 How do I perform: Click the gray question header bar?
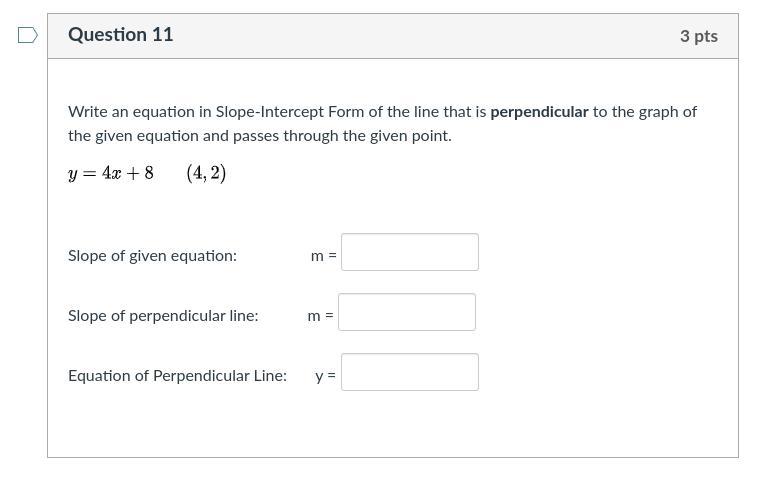click(393, 36)
